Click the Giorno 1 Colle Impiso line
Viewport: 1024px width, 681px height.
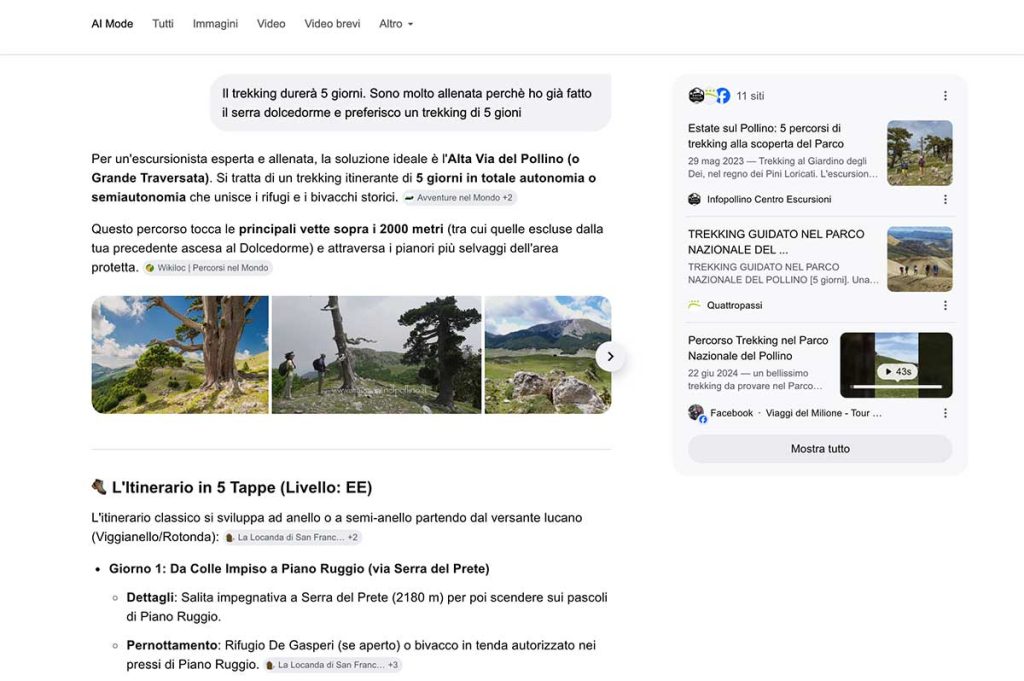(x=299, y=569)
